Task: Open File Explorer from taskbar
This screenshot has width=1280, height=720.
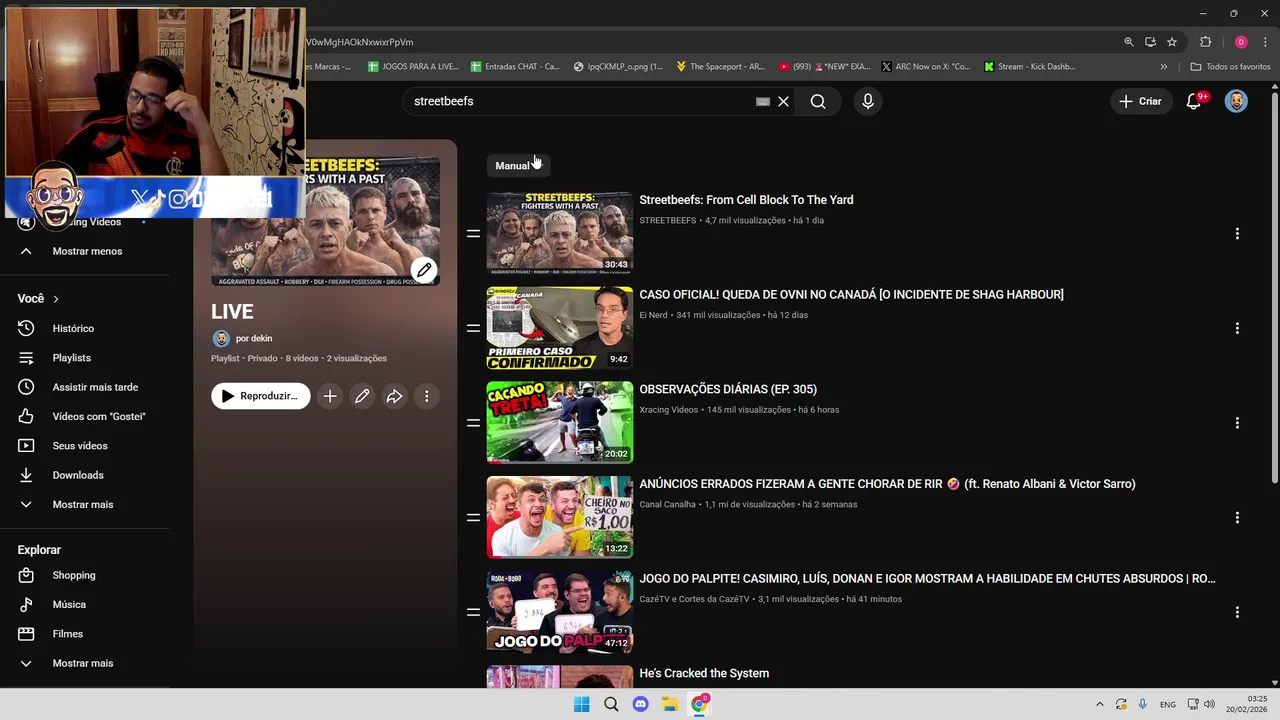Action: (670, 704)
